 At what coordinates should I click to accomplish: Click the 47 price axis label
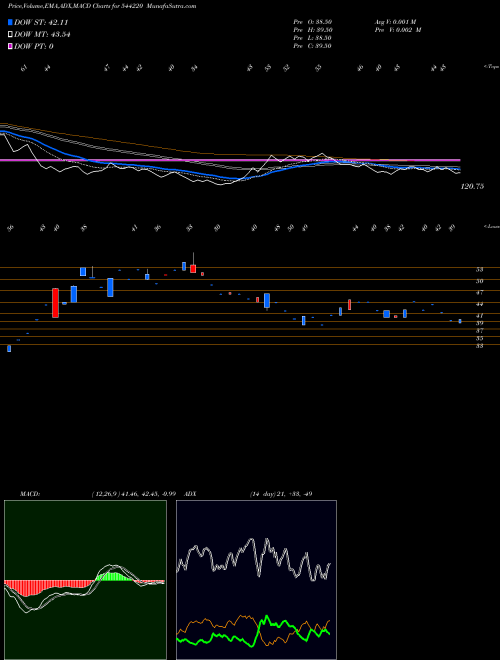click(x=479, y=292)
